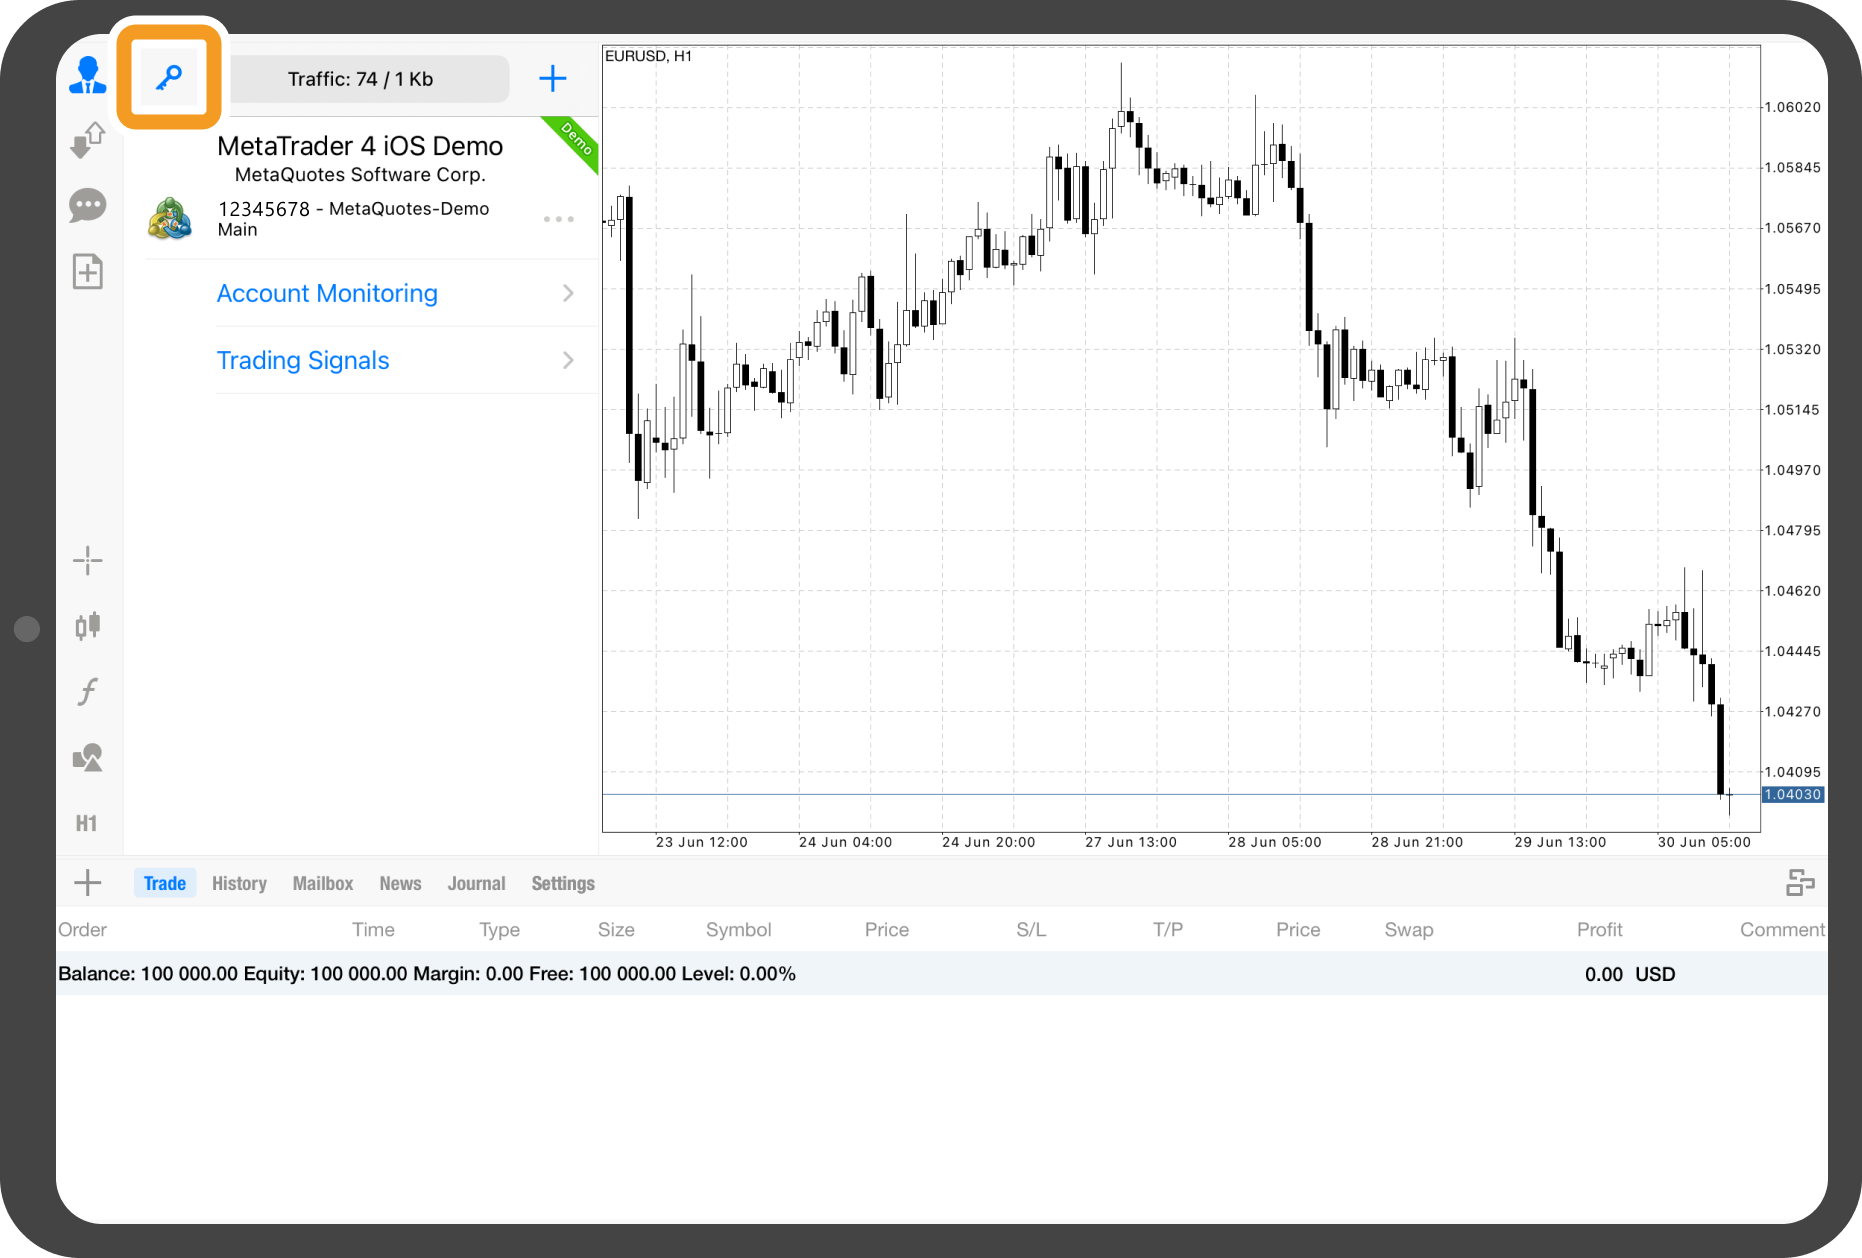Tap the blue plus to add account
Image resolution: width=1862 pixels, height=1258 pixels.
(x=552, y=79)
